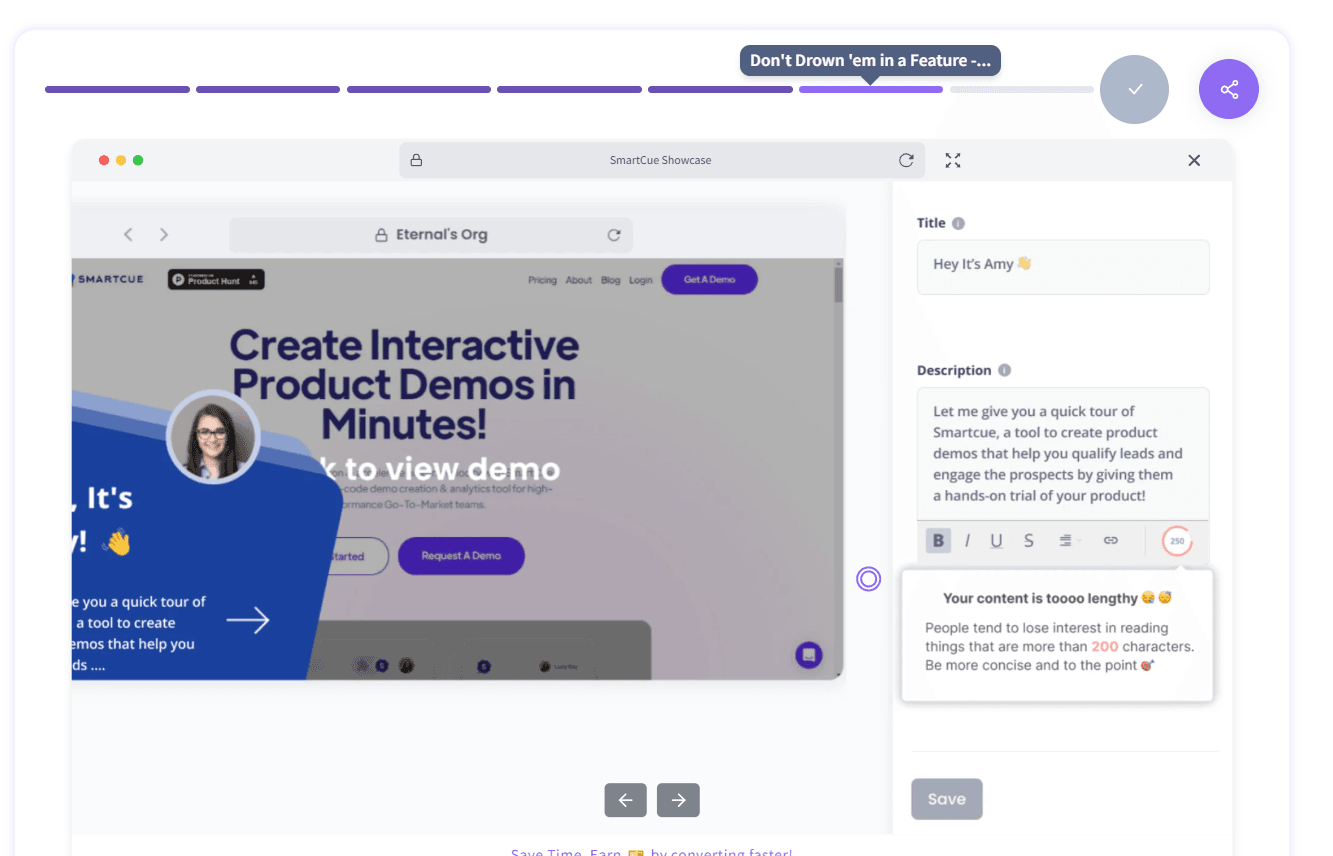Screen dimensions: 1333x856
Task: Click the SmartCue logo
Action: pyautogui.click(x=108, y=279)
